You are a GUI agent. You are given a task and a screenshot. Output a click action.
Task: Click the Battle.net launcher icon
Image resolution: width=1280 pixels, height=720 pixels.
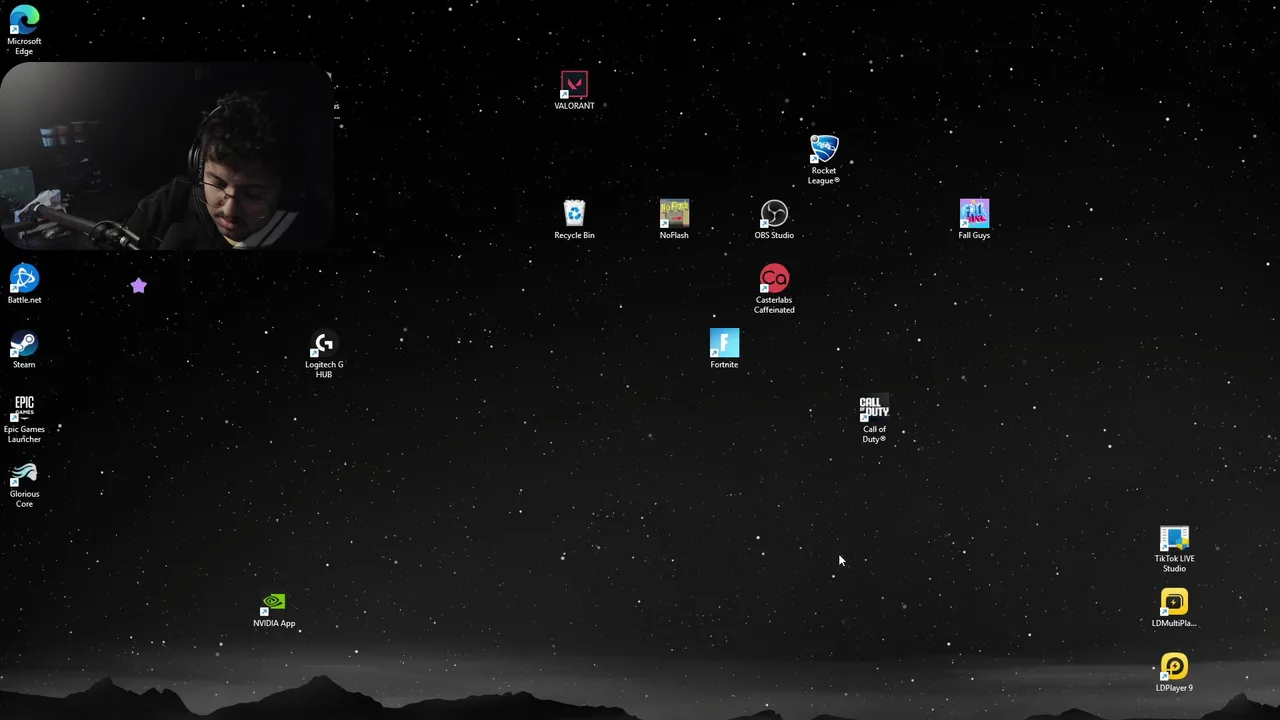[x=24, y=284]
